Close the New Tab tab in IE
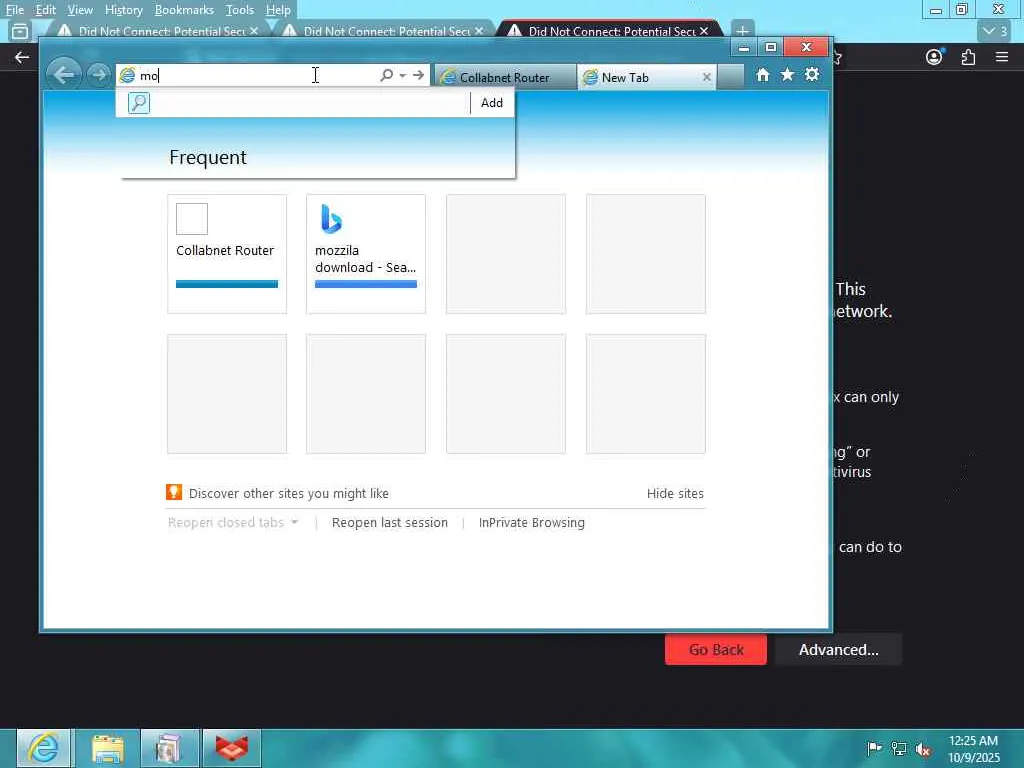The image size is (1024, 768). coord(706,77)
